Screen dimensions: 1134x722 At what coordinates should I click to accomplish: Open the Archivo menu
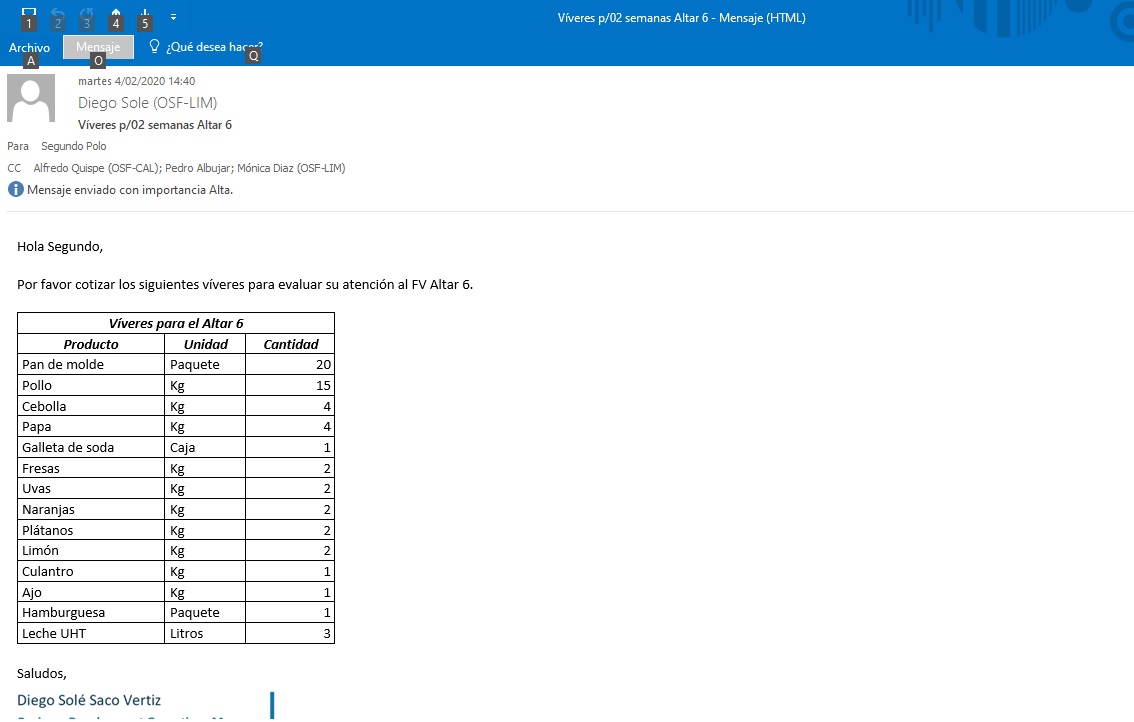tap(29, 47)
